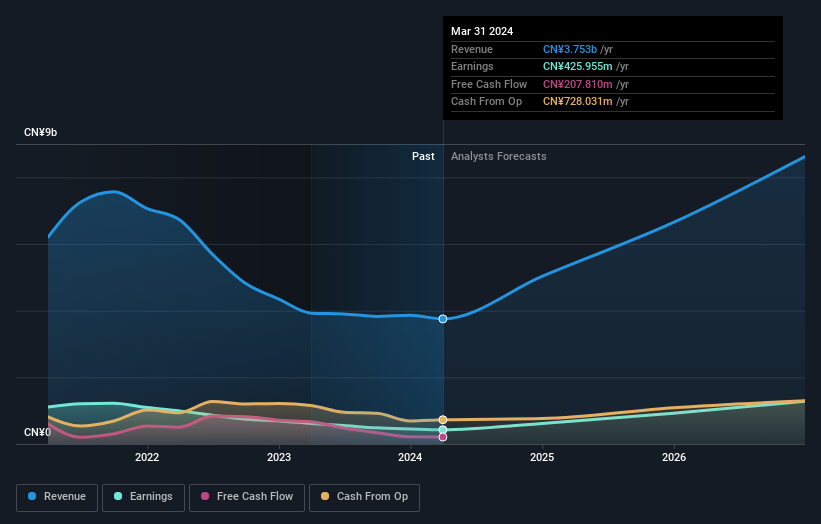Click the CN¥728.031m cash from op value
The width and height of the screenshot is (821, 524).
[578, 102]
